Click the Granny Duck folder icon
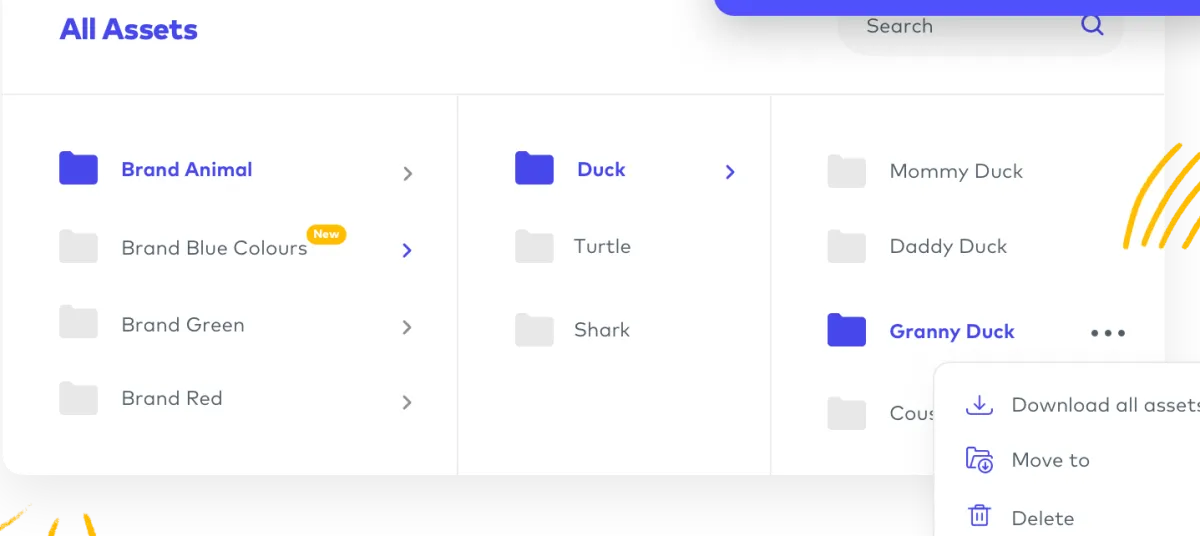This screenshot has height=536, width=1200. (846, 330)
